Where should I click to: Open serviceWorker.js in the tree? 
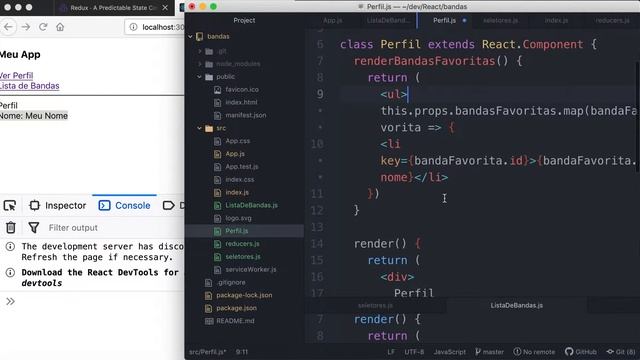(x=250, y=269)
